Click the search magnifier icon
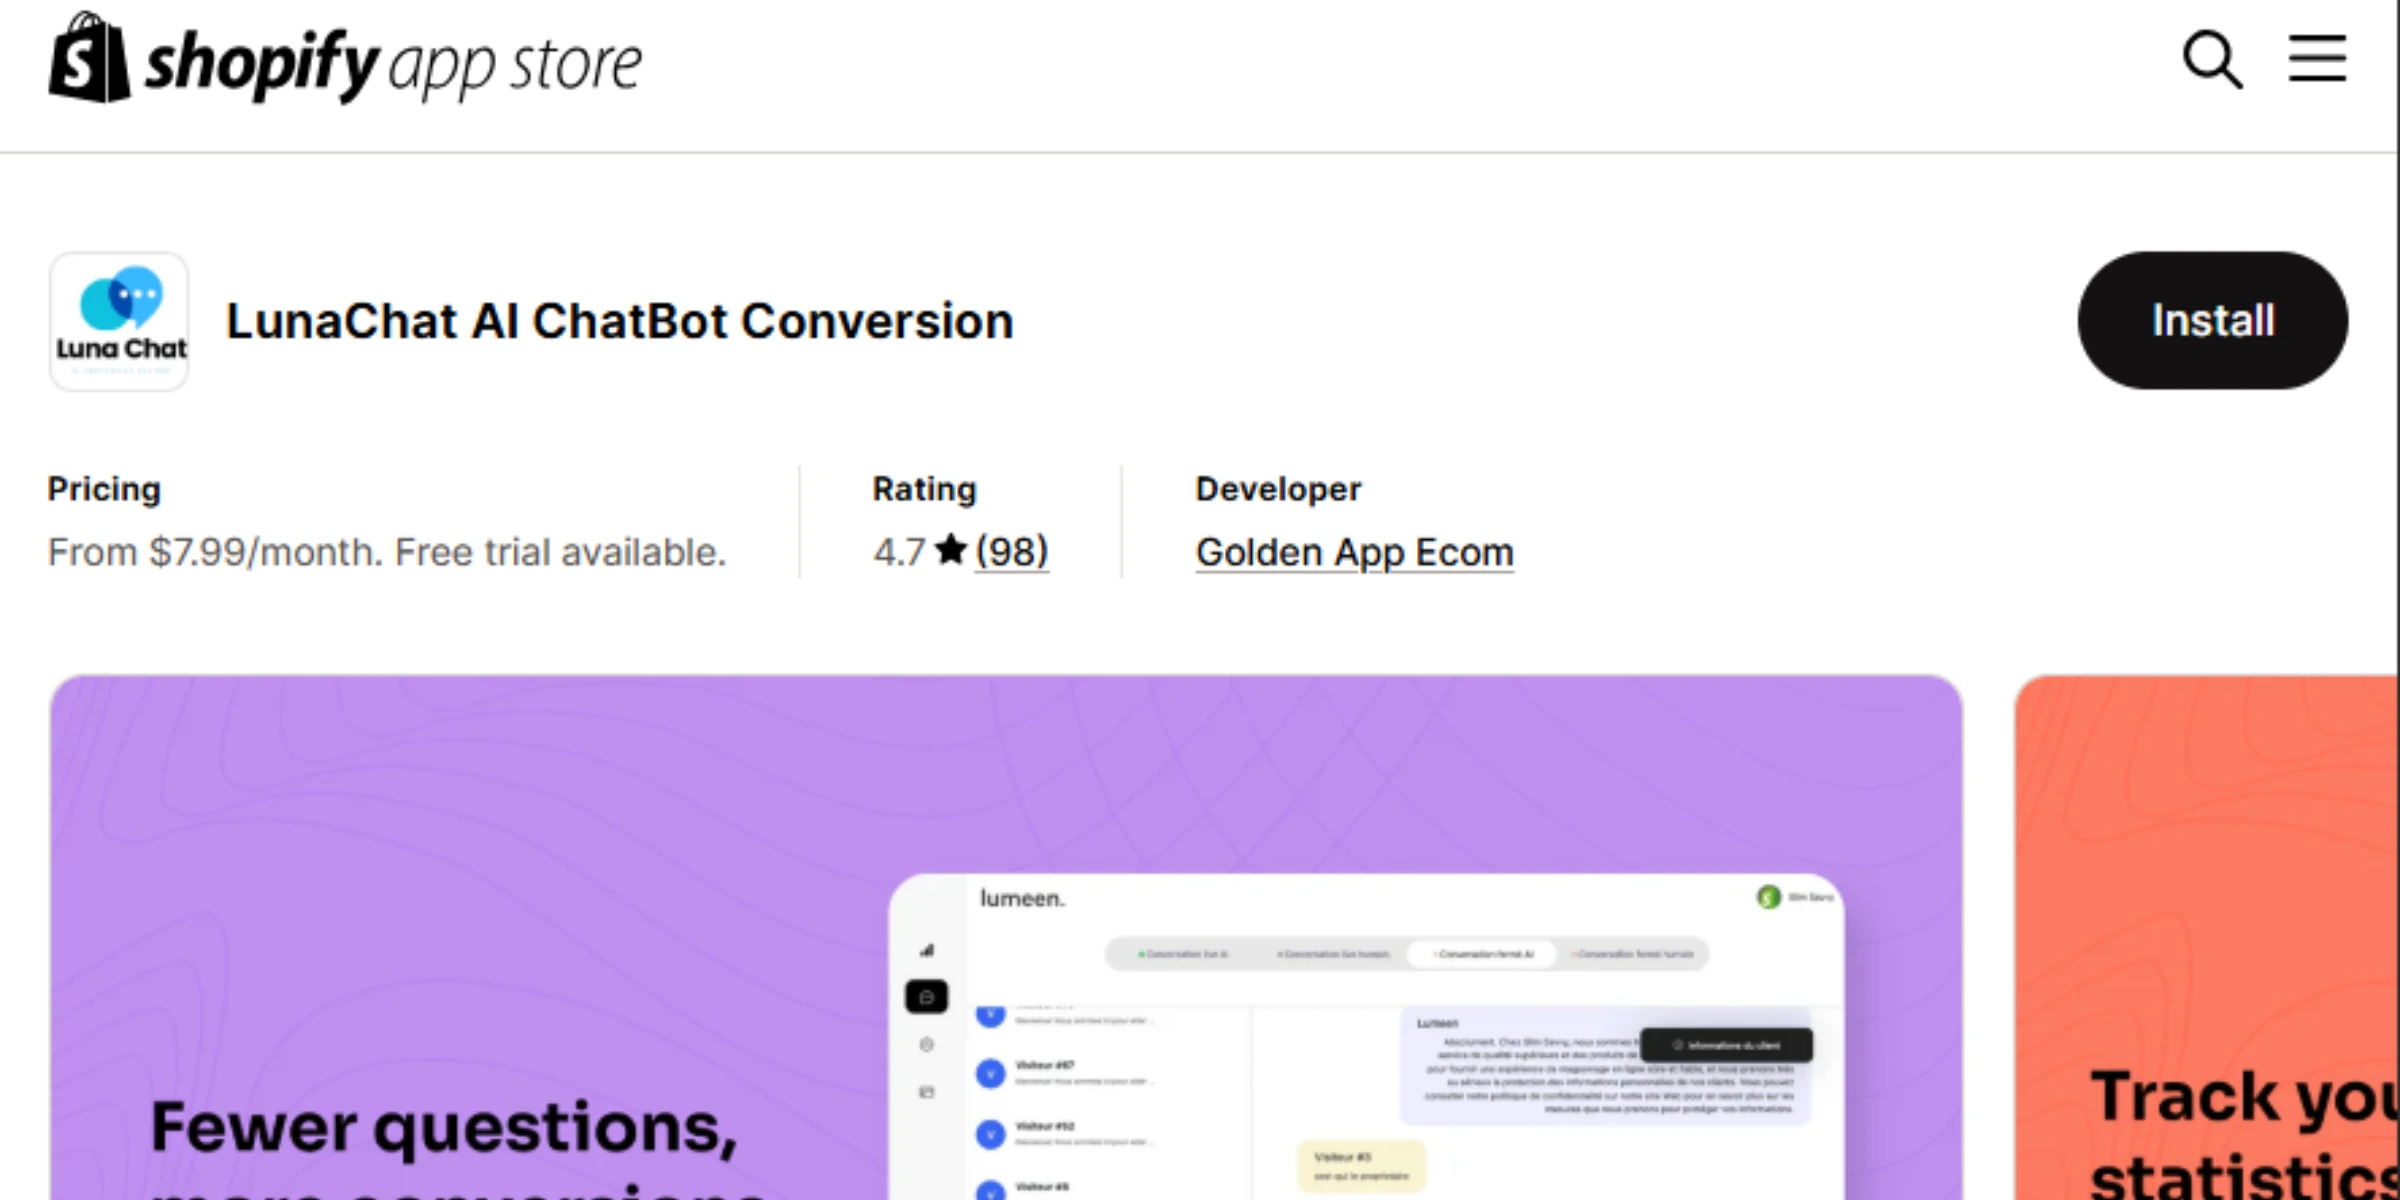Screen dimensions: 2400x1200 (x=2211, y=60)
